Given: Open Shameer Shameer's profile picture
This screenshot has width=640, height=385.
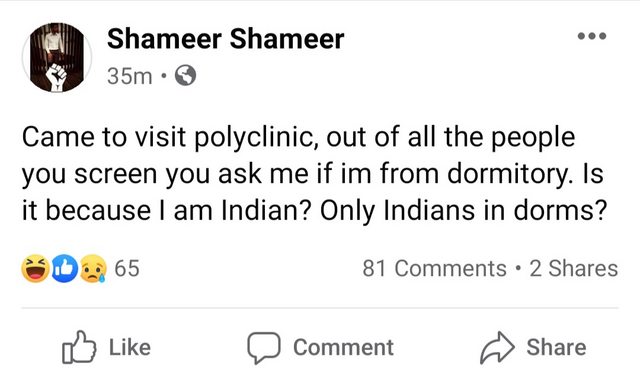Looking at the screenshot, I should pyautogui.click(x=57, y=57).
